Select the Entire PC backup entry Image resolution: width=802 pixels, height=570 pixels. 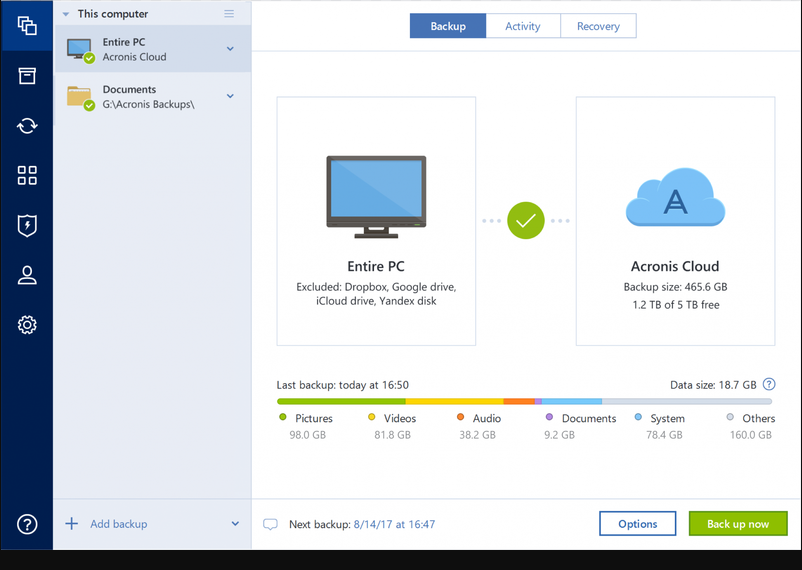(x=152, y=49)
